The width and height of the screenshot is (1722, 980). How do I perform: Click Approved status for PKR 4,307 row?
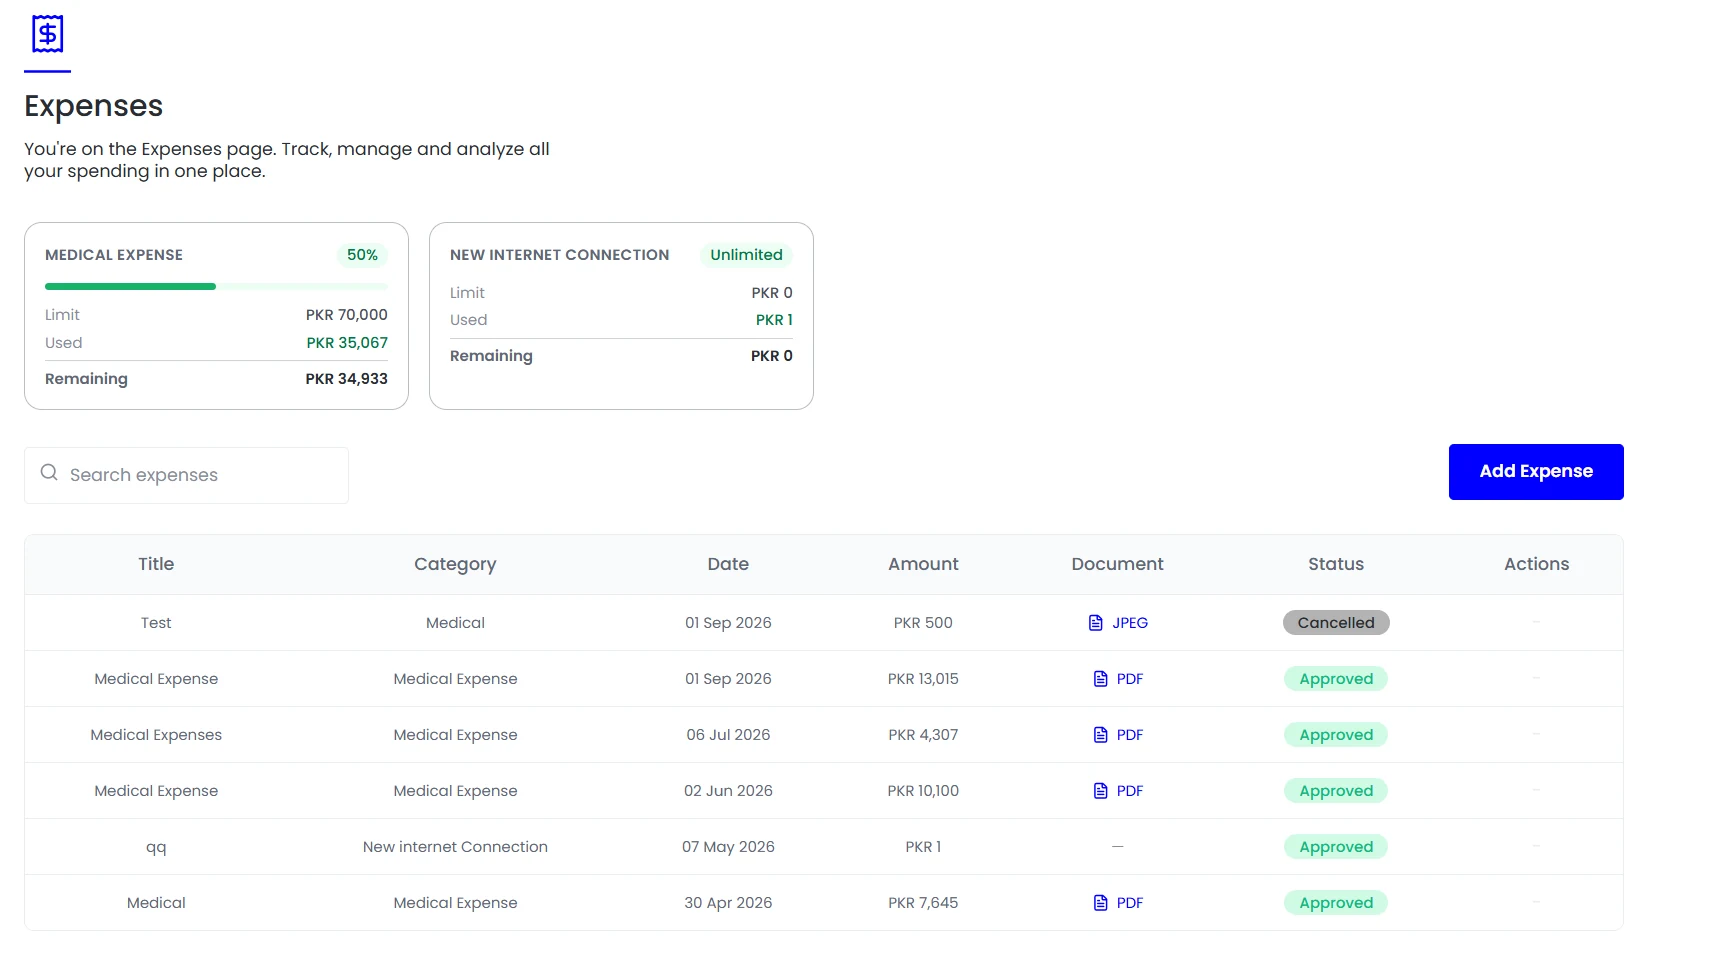[x=1336, y=735]
